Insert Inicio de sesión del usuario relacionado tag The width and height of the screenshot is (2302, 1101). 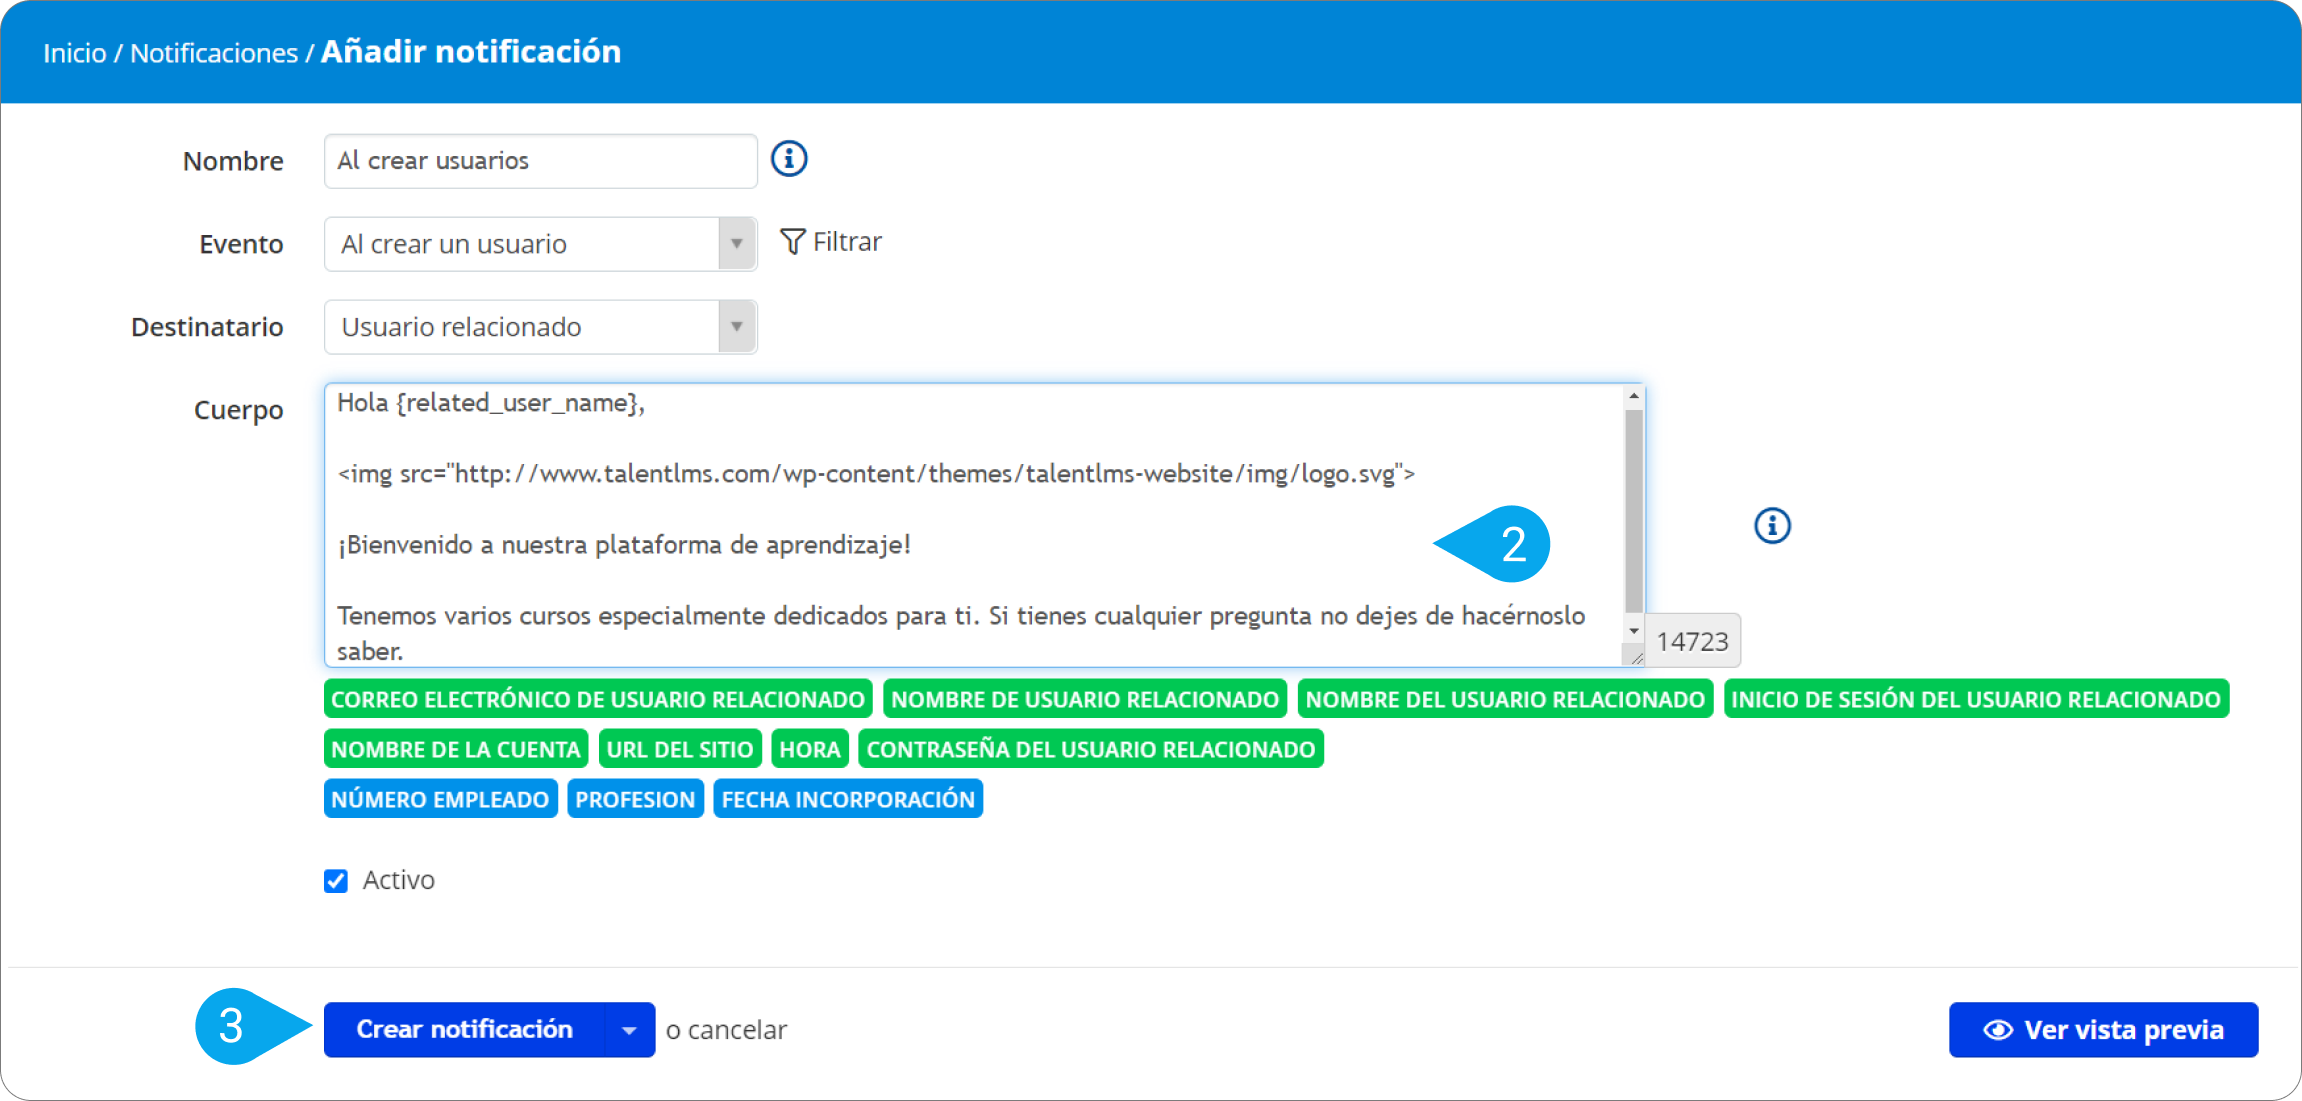1976,699
